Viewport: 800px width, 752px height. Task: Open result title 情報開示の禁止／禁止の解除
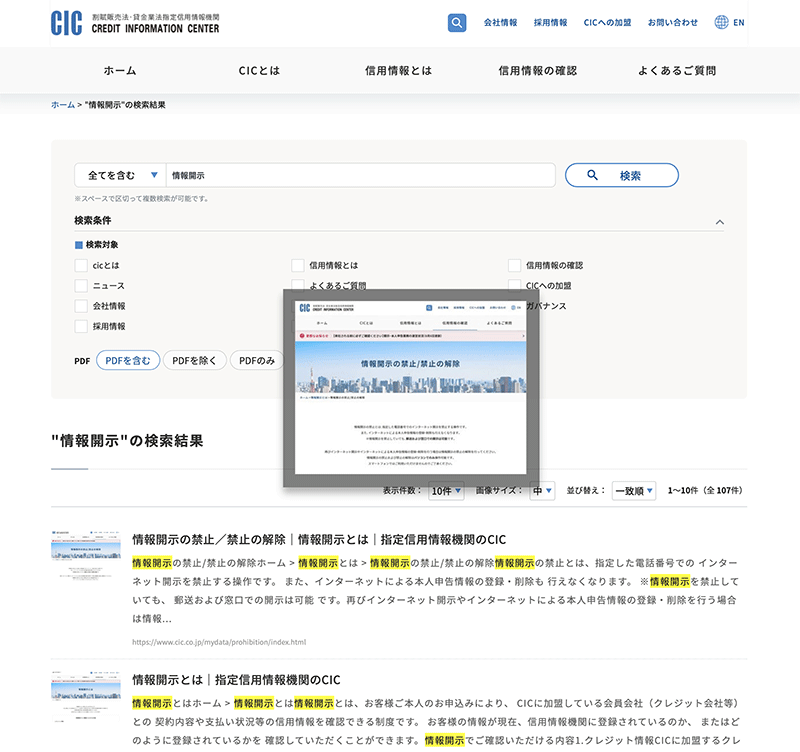click(x=319, y=539)
